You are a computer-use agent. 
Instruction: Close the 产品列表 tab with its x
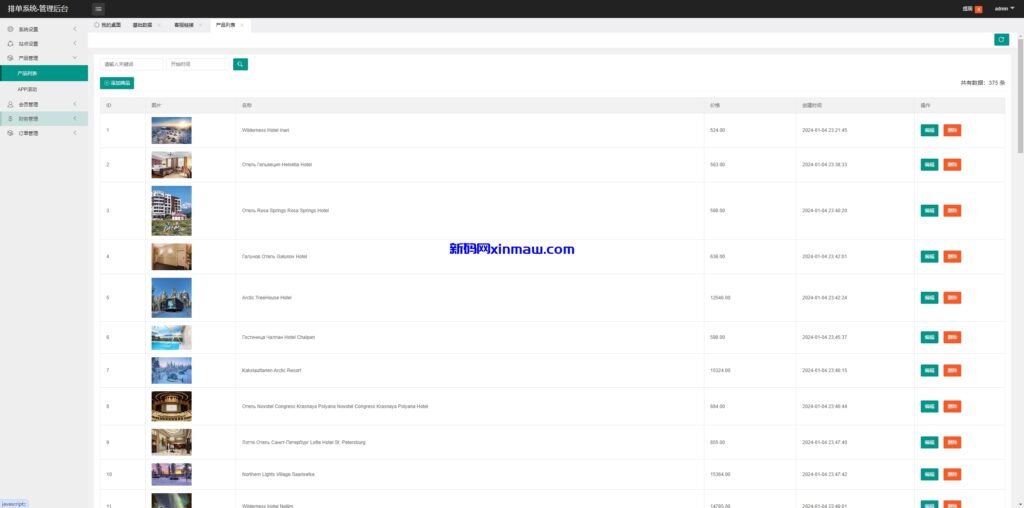point(241,24)
